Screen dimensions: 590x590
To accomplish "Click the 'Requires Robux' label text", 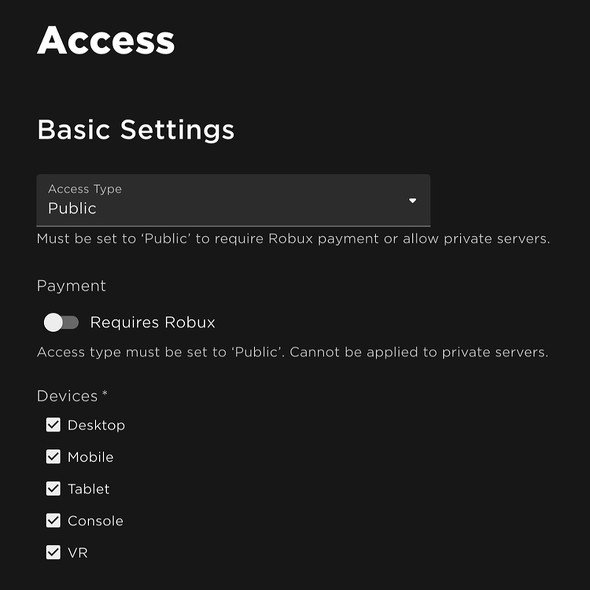I will coord(152,322).
